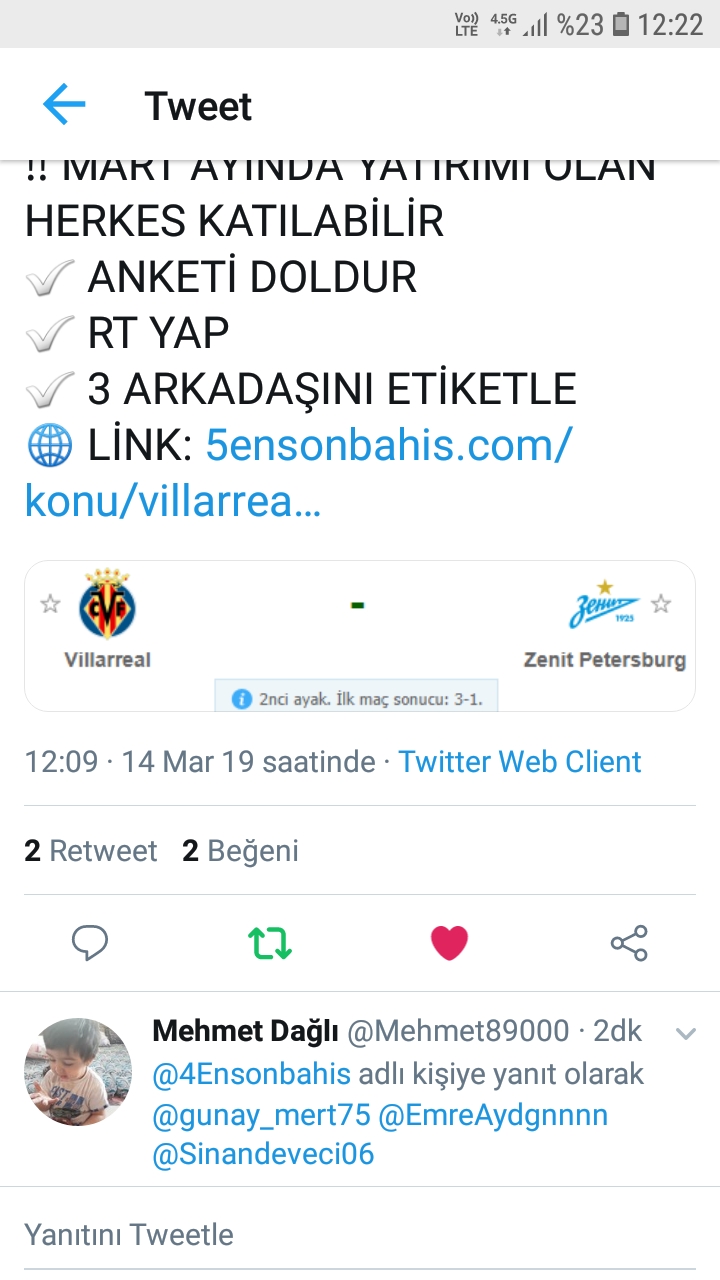Open @gunay_mert75 mention

point(261,1115)
